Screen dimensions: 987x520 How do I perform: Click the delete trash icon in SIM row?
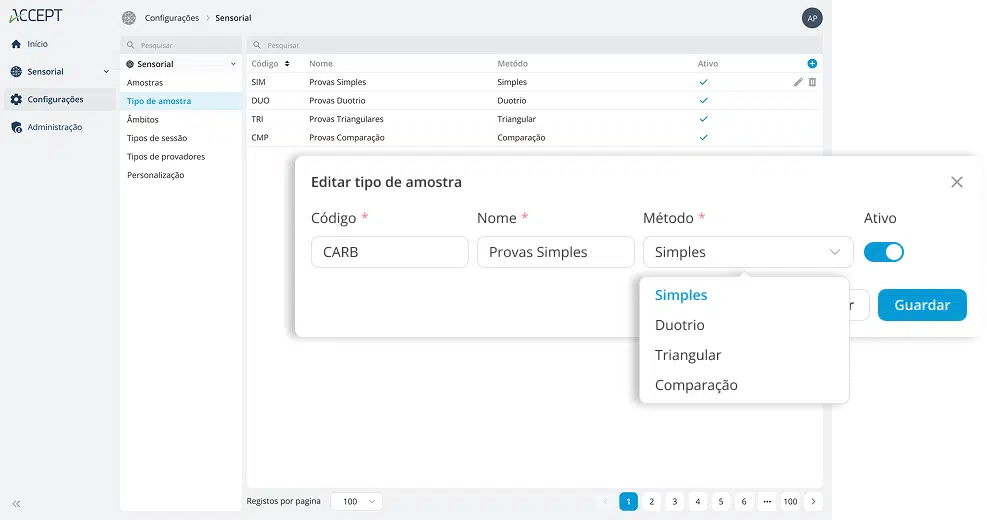813,82
